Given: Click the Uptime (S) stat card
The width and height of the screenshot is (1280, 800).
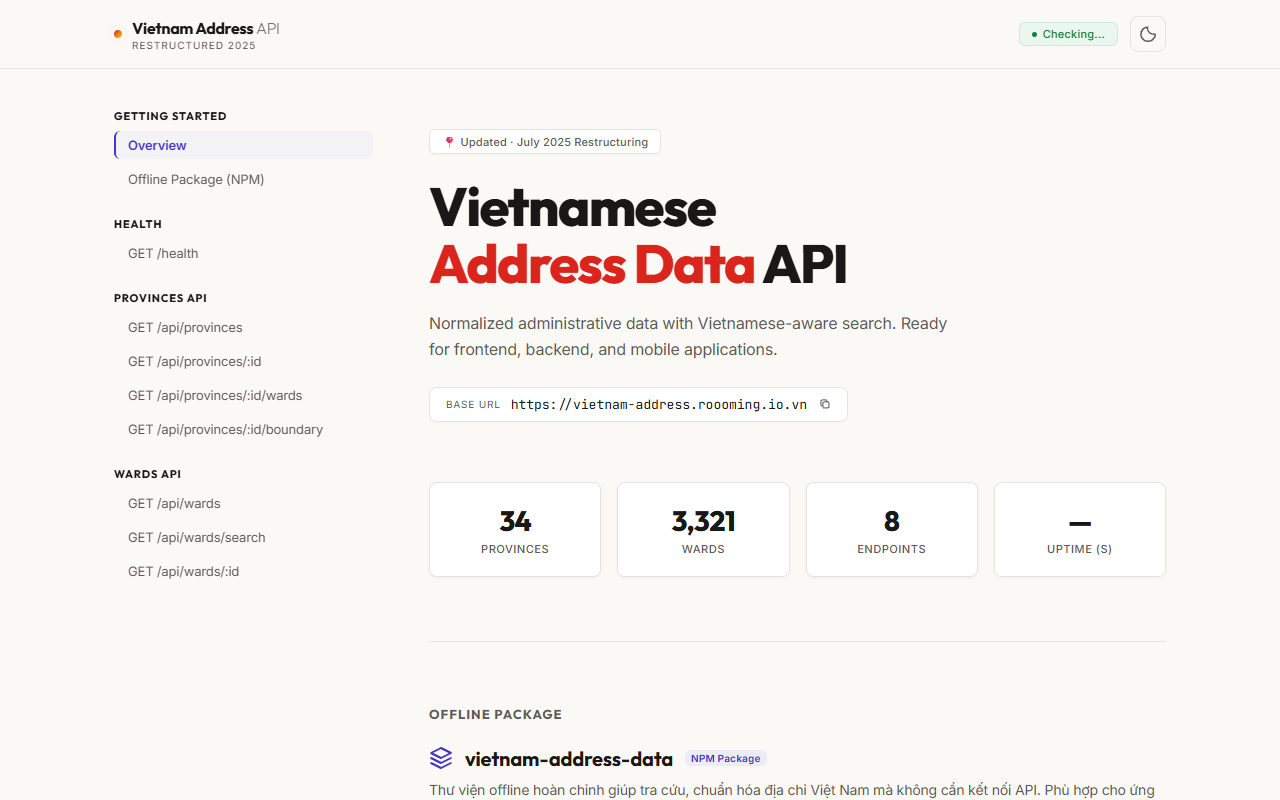Looking at the screenshot, I should [1080, 529].
